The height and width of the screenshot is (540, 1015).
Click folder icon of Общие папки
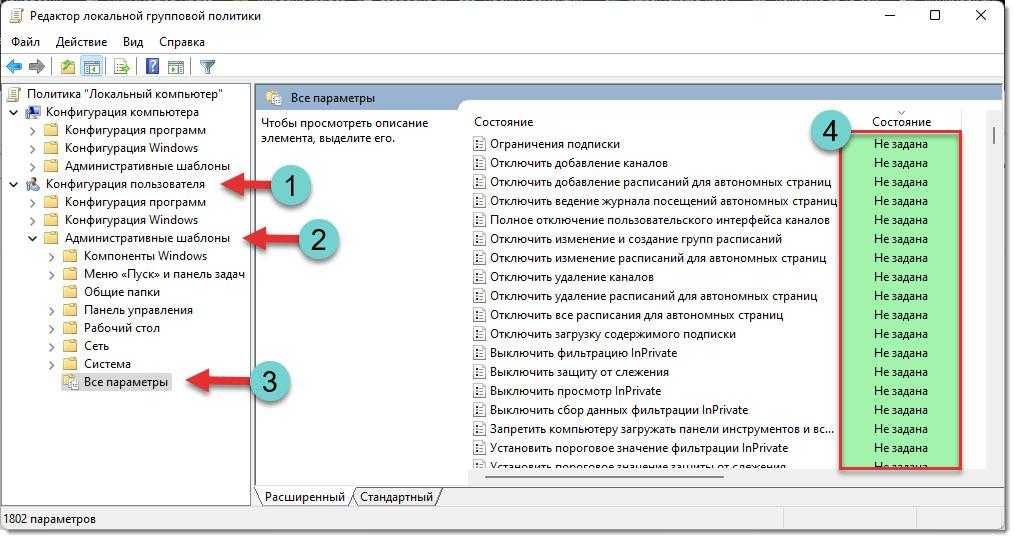pos(71,292)
